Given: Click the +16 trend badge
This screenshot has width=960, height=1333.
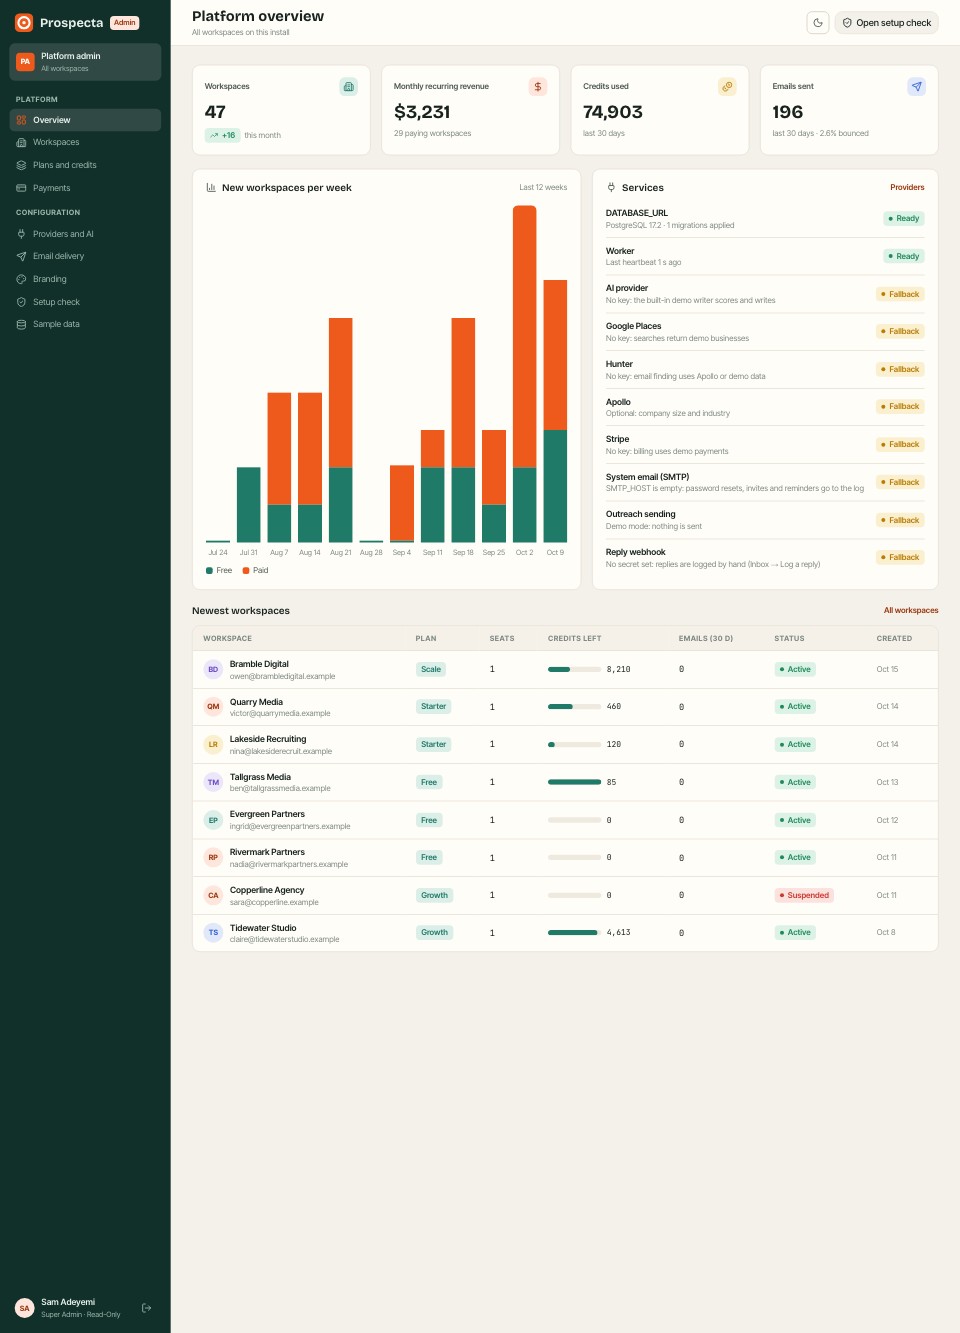Looking at the screenshot, I should (x=223, y=135).
